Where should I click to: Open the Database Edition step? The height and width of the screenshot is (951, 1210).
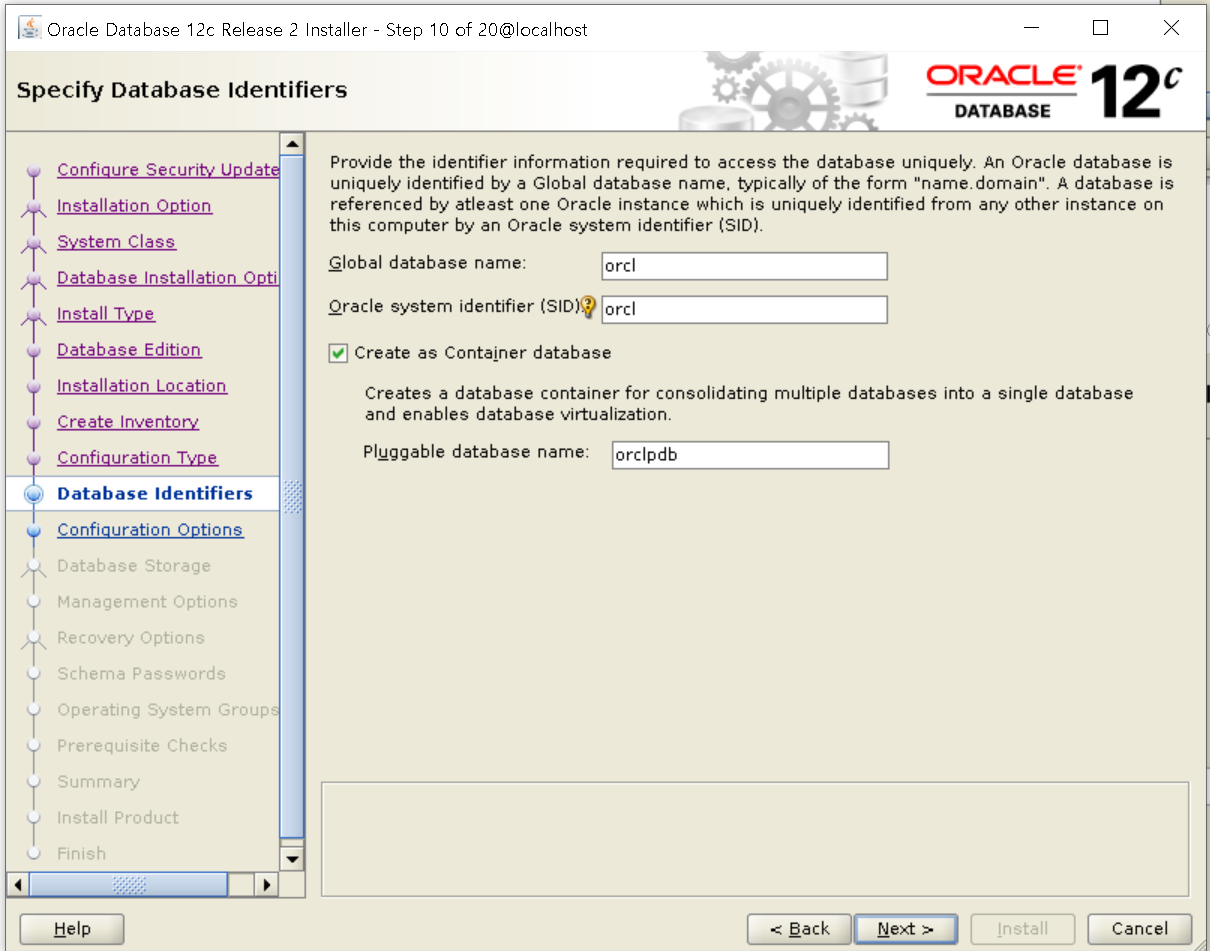[129, 349]
